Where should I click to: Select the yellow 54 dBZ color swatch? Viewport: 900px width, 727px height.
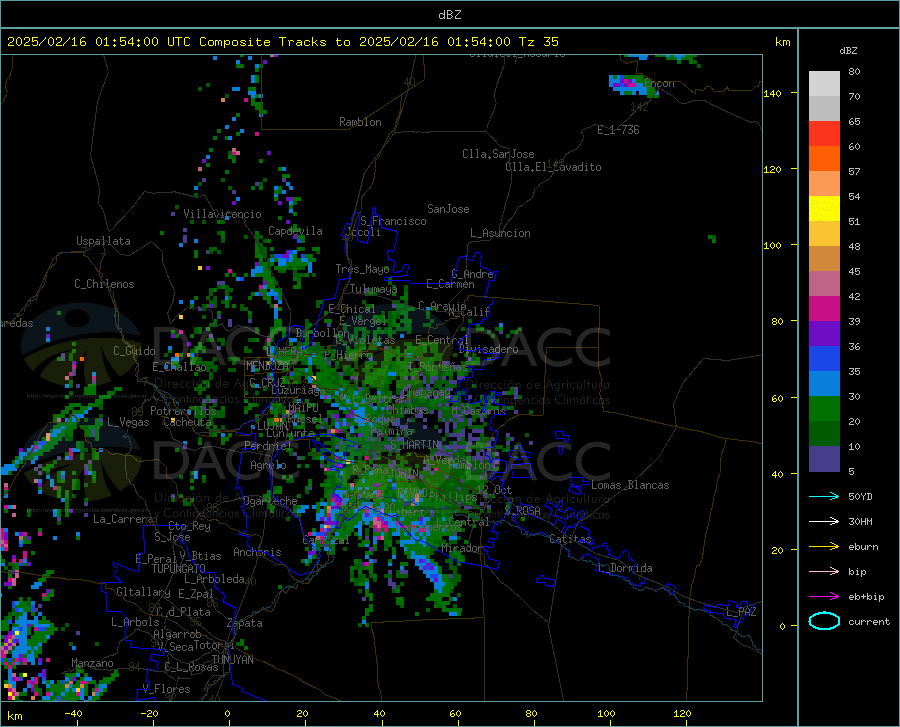(824, 209)
